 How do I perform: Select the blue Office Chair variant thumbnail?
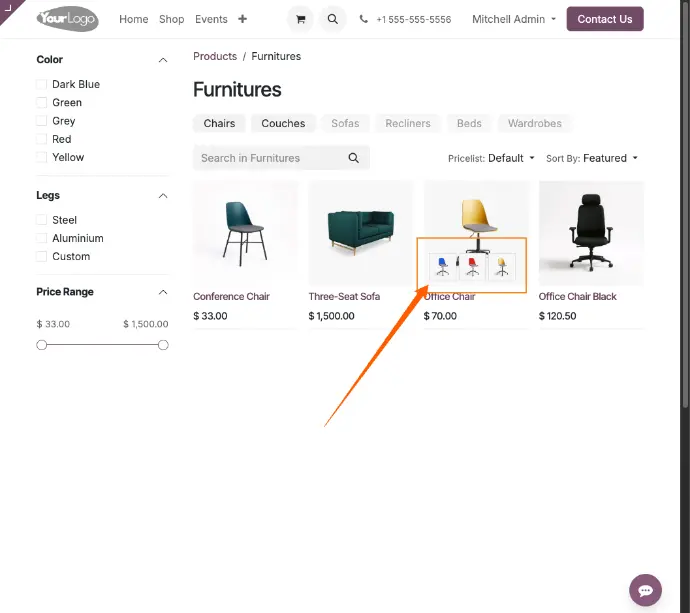point(443,267)
